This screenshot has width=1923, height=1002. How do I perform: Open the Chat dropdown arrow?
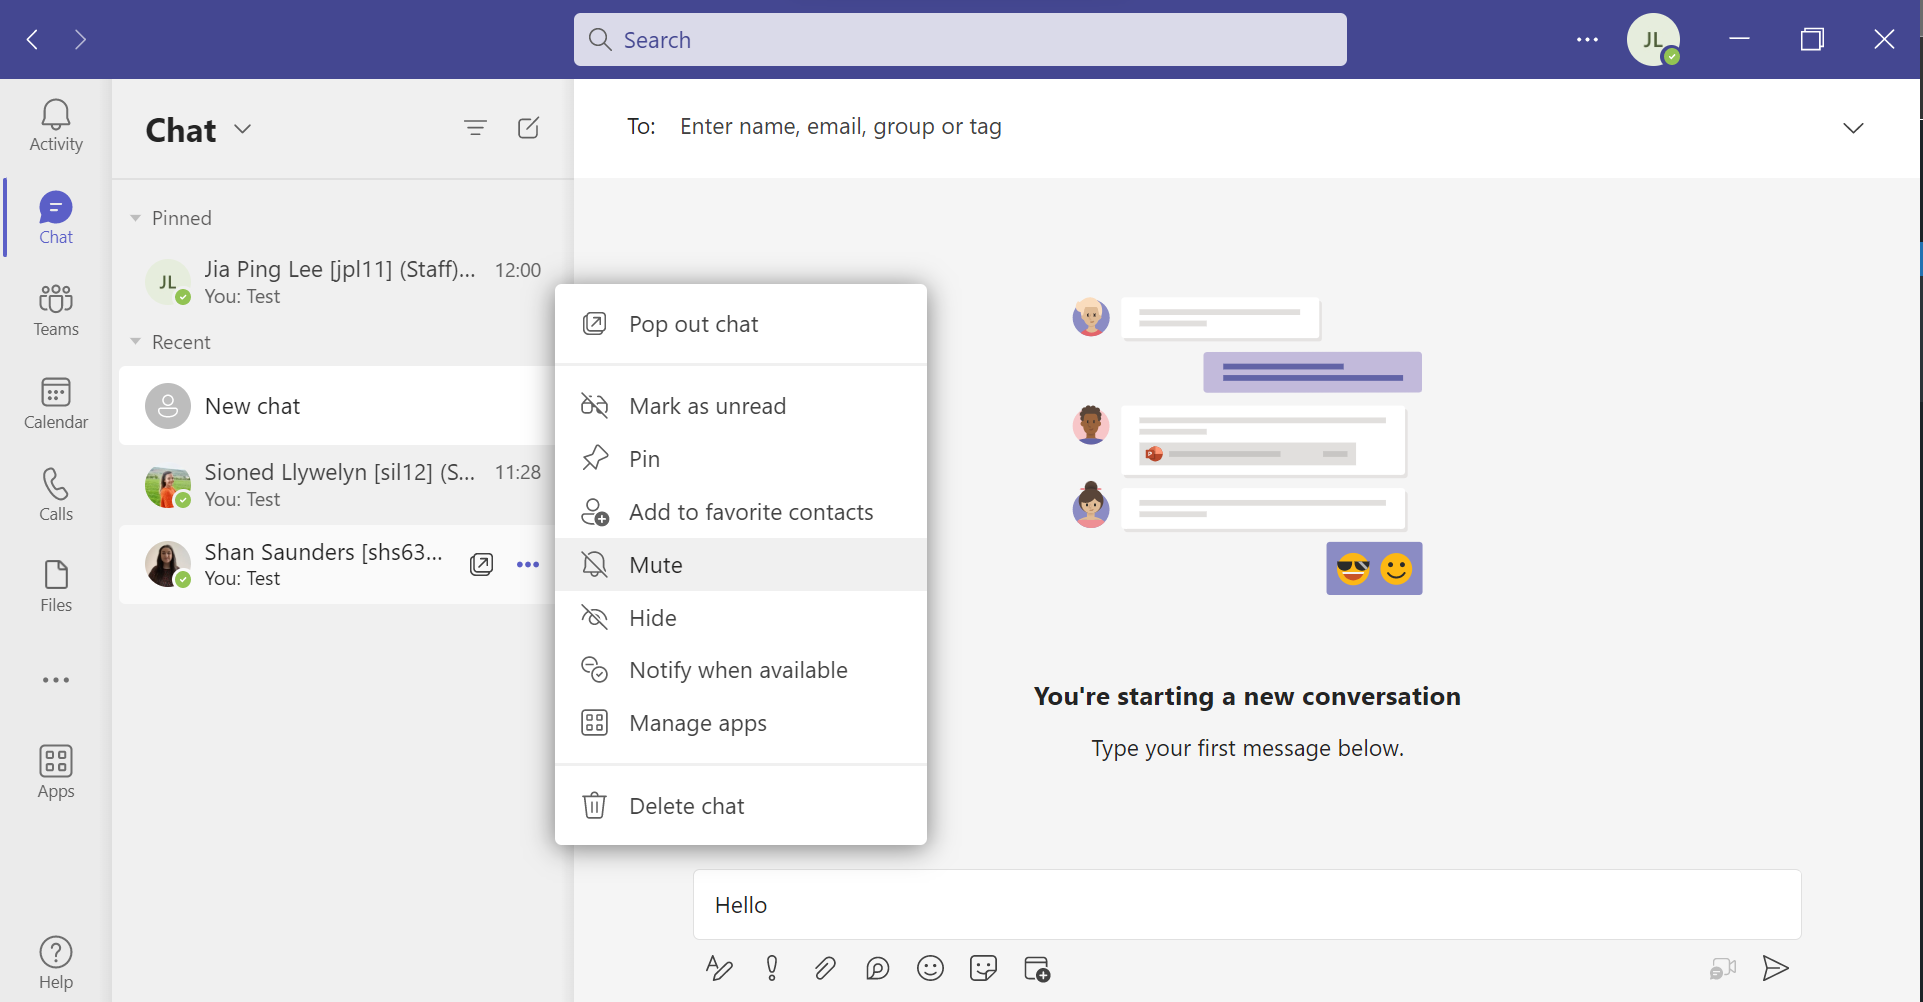(x=241, y=129)
